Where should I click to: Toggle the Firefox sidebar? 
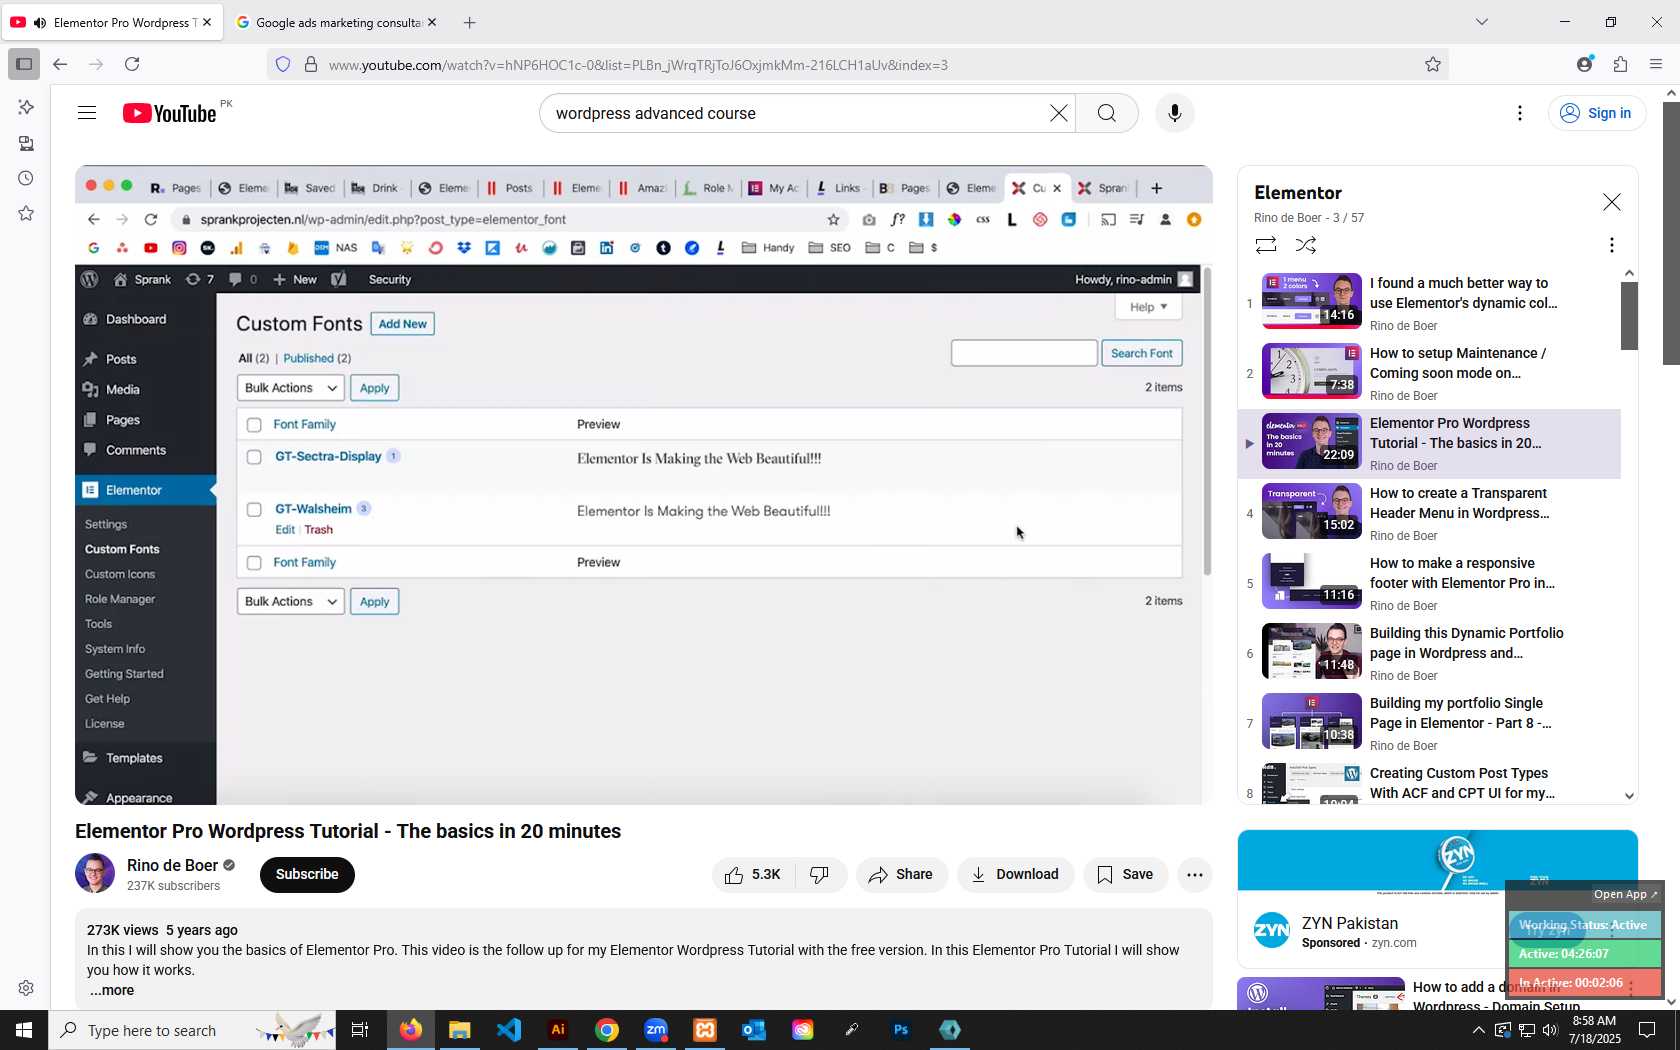pos(24,64)
